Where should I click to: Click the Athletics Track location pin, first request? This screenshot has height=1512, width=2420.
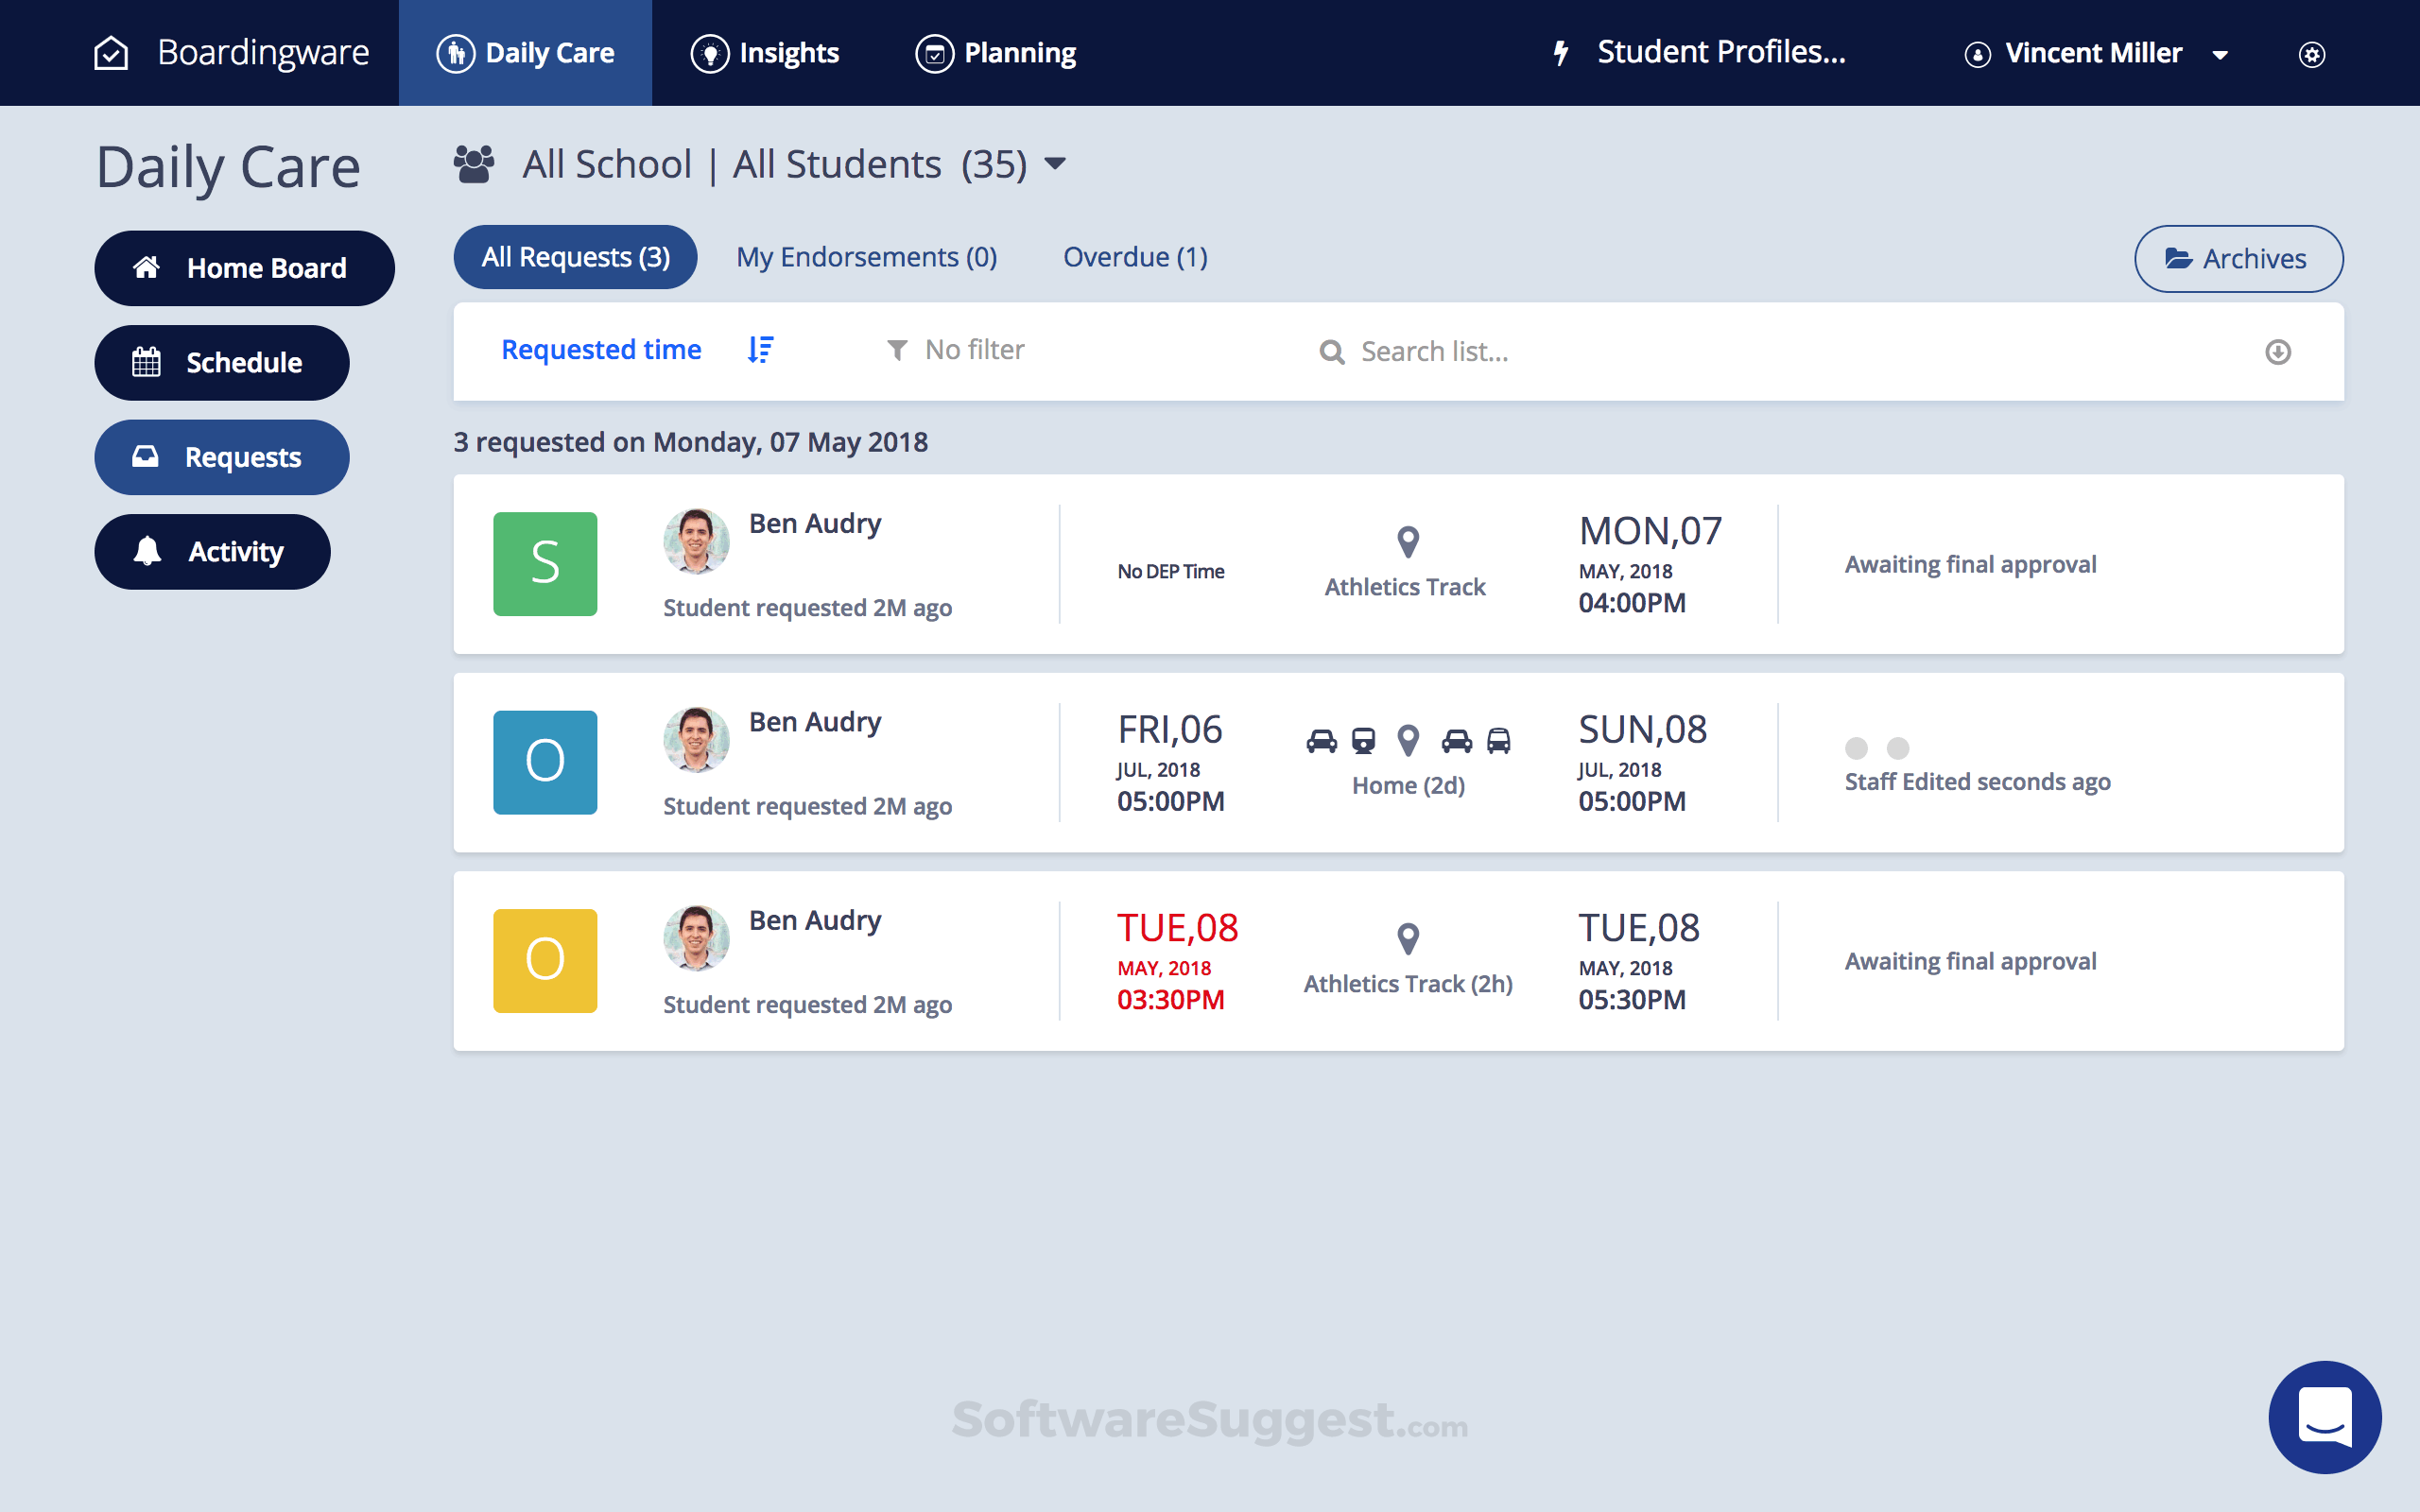1407,541
